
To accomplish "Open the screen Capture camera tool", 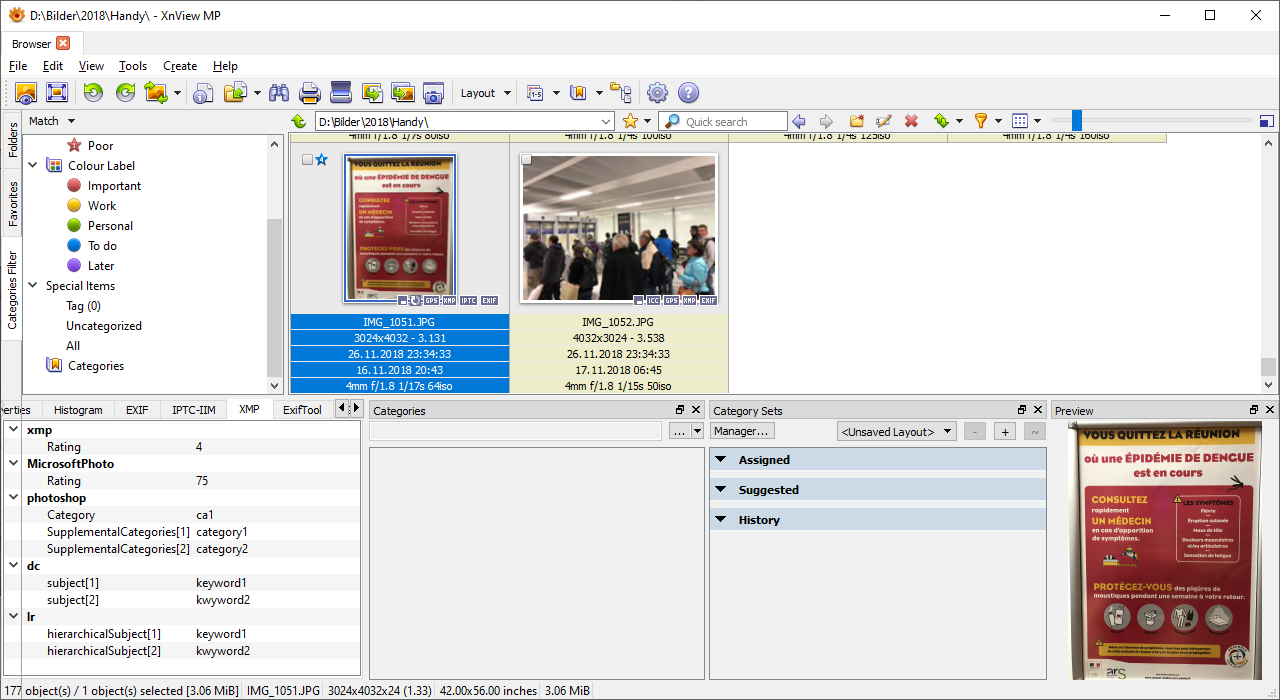I will pos(433,93).
